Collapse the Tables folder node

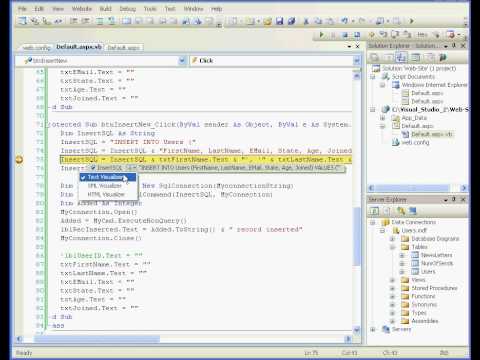[x=393, y=247]
